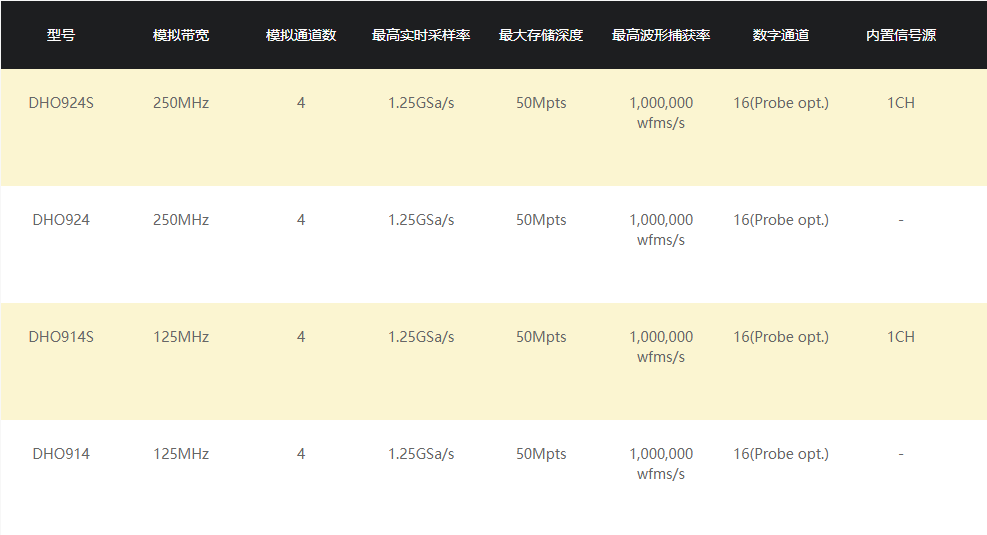Click 1.25GSa/s in the DHO924 row
This screenshot has width=987, height=535.
[x=421, y=220]
